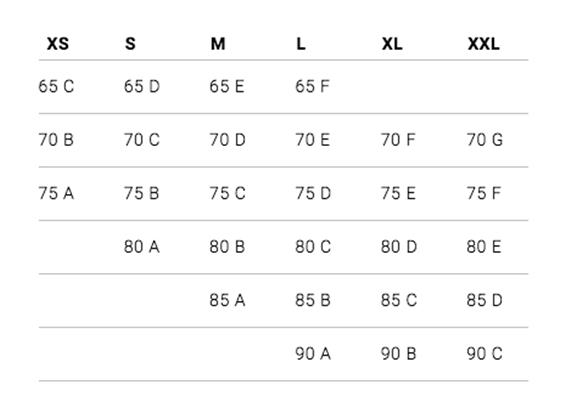Select the 70 G cell
Image resolution: width=576 pixels, height=418 pixels.
point(485,140)
